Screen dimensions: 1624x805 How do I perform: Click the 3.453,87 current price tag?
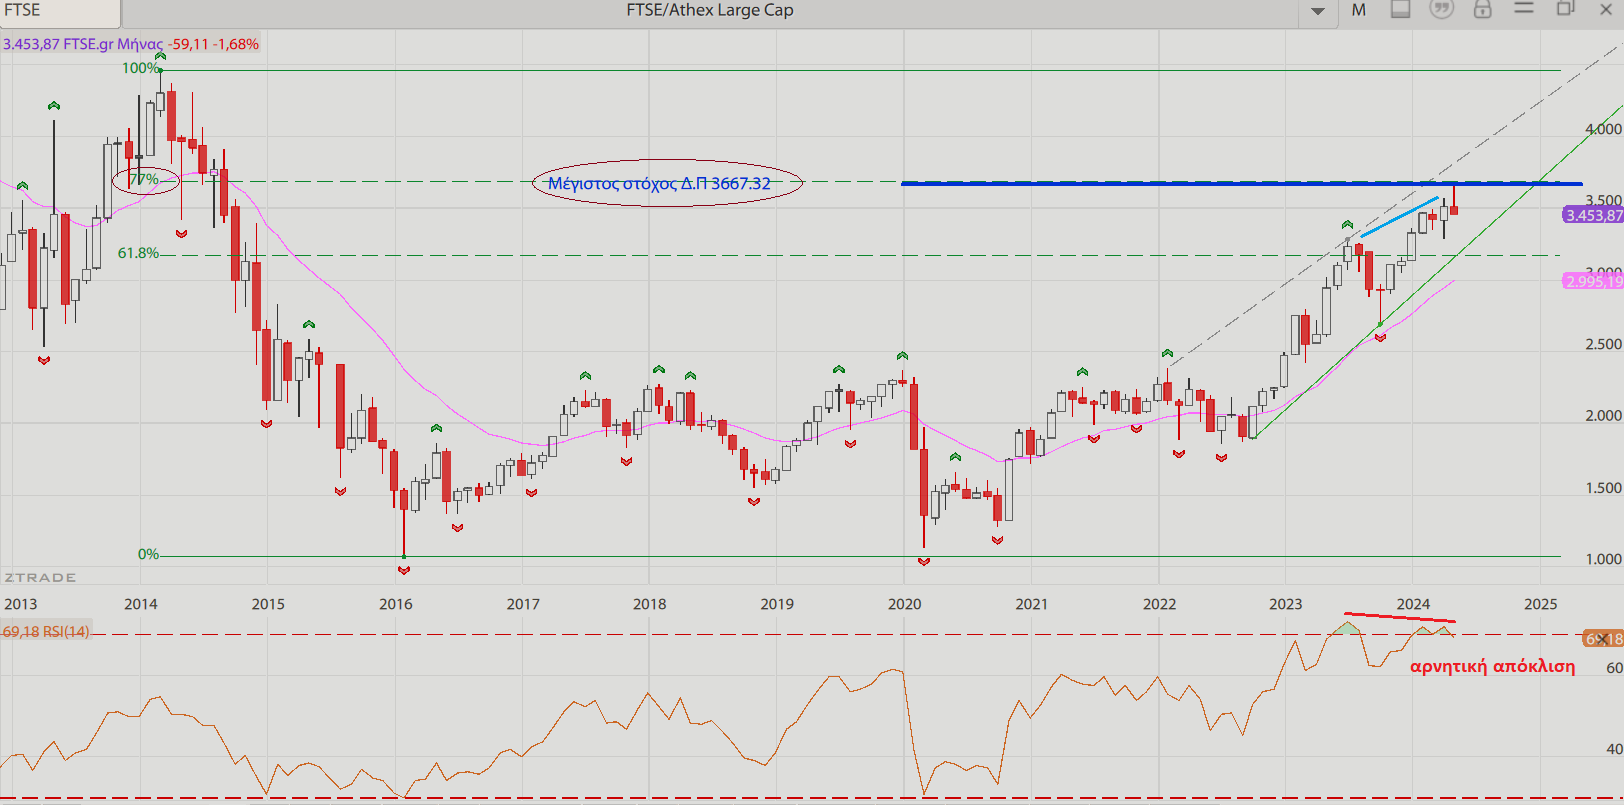pos(1593,215)
